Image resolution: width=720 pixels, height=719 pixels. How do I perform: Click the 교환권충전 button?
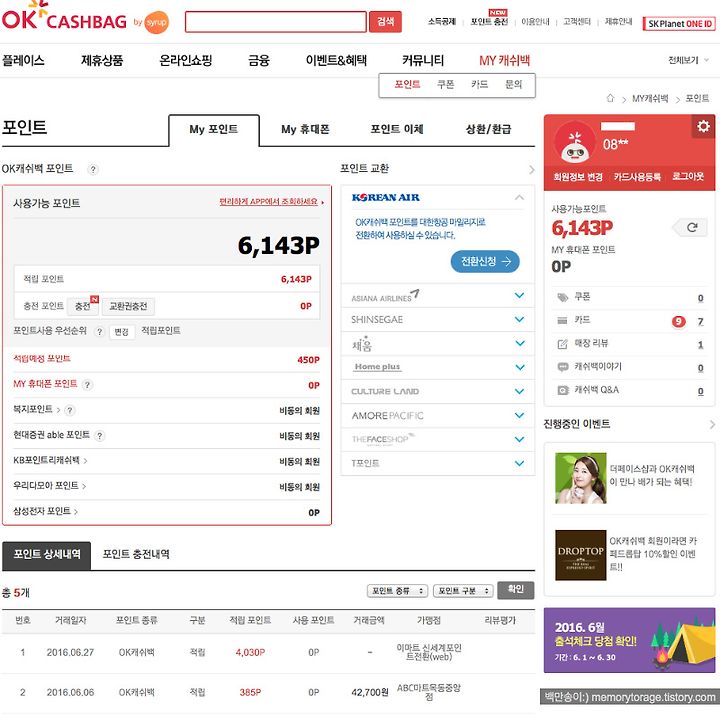pos(128,307)
